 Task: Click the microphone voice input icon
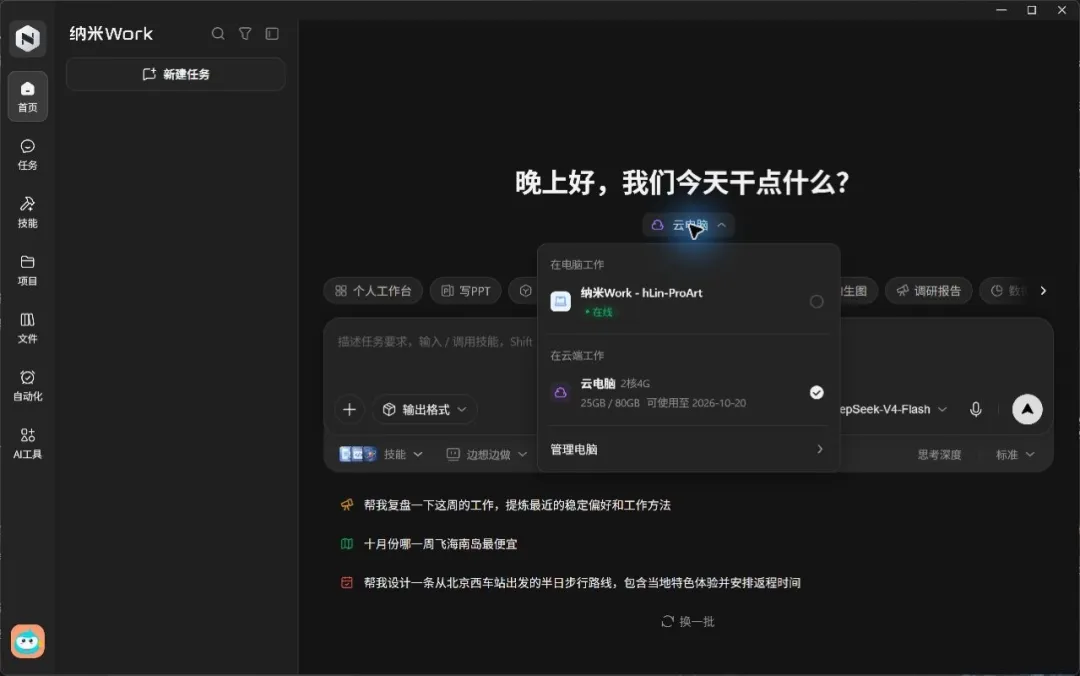click(x=975, y=409)
